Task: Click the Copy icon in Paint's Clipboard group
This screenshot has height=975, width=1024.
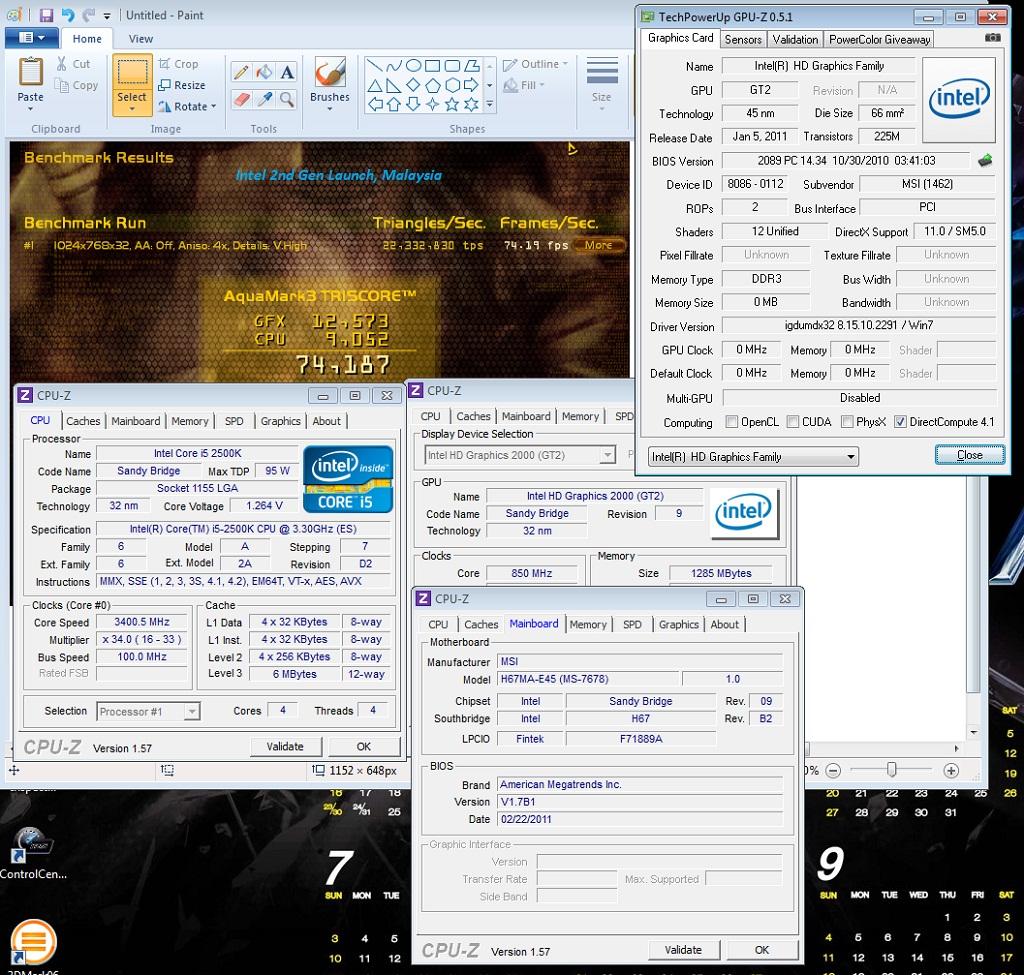Action: click(61, 85)
